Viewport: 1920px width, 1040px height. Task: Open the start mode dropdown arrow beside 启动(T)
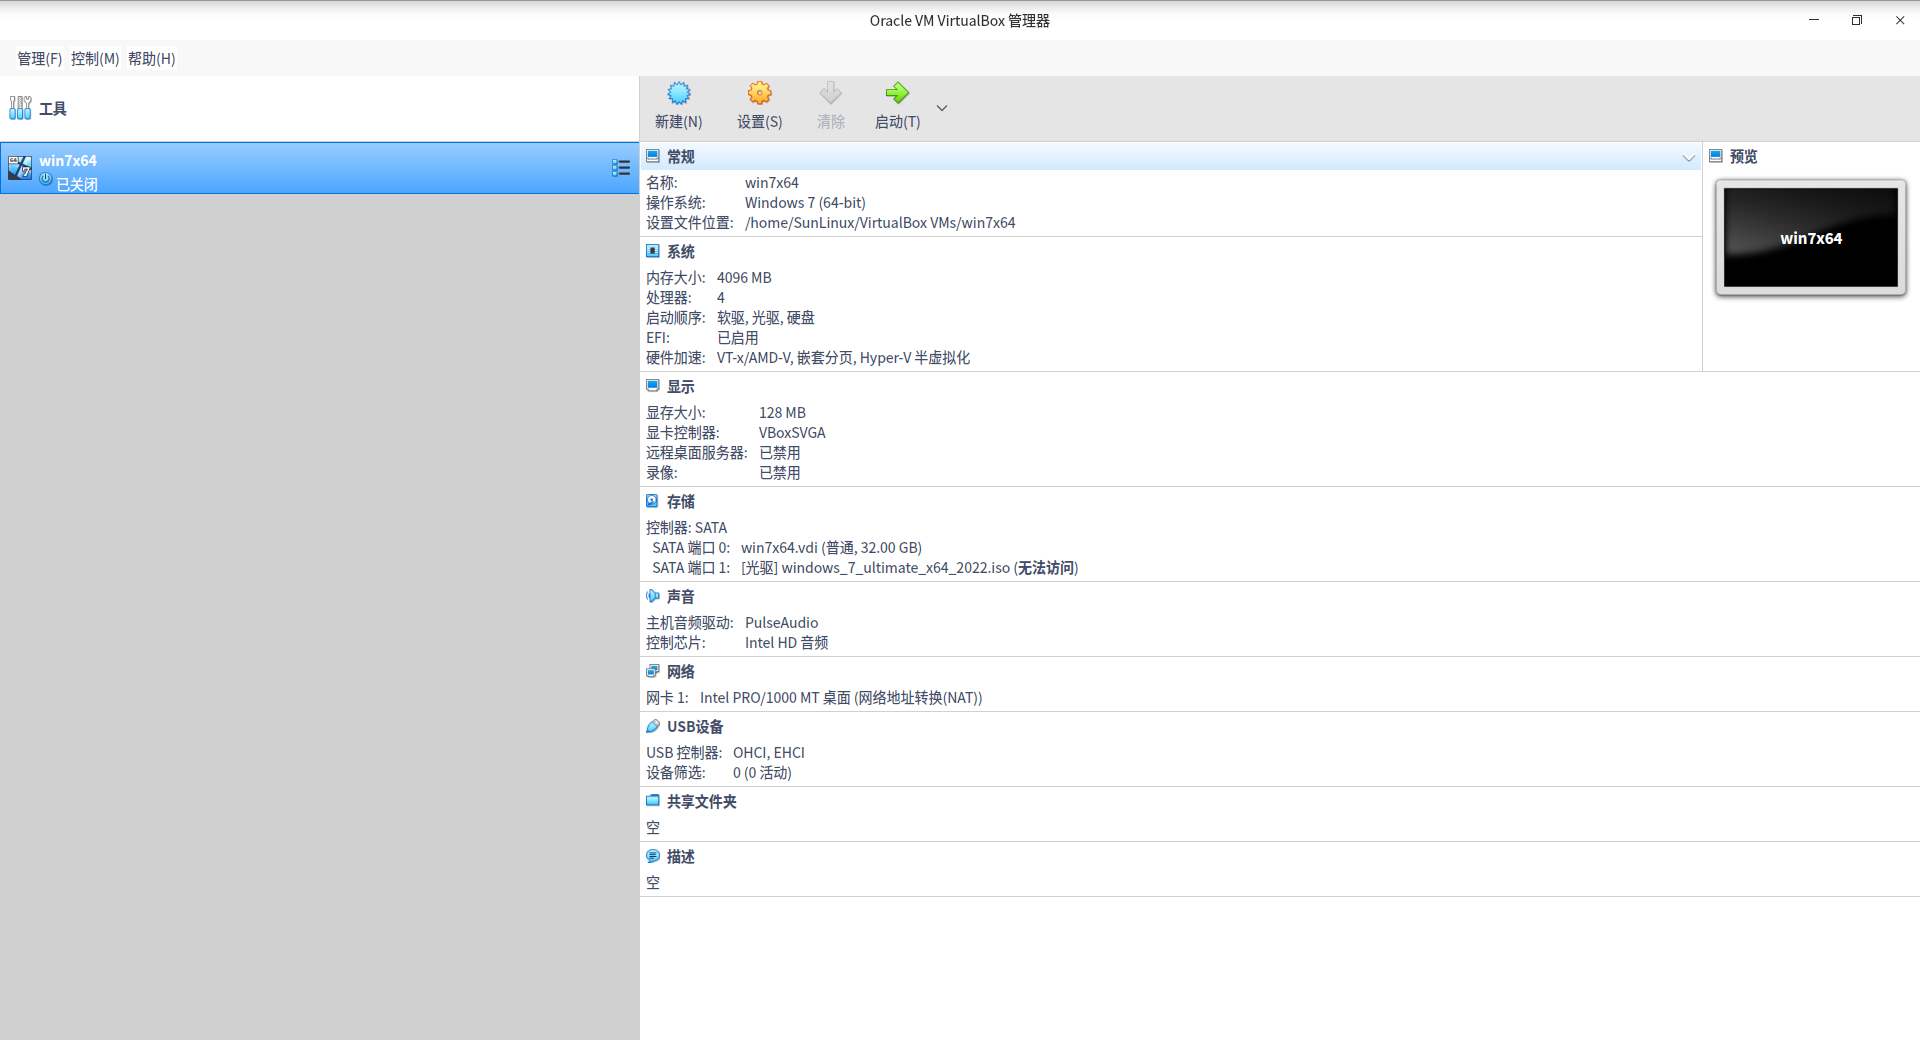(941, 108)
